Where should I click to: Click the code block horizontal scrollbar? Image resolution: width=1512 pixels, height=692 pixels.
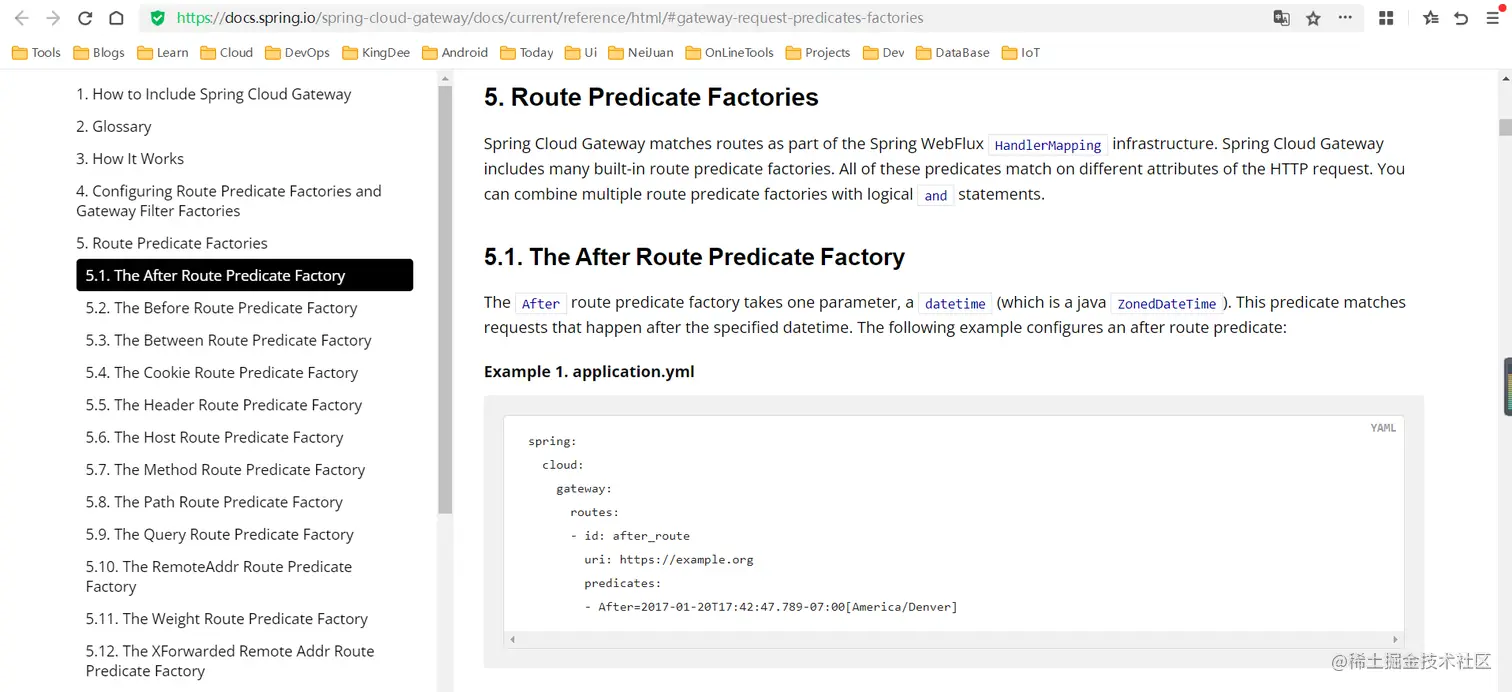click(x=953, y=639)
